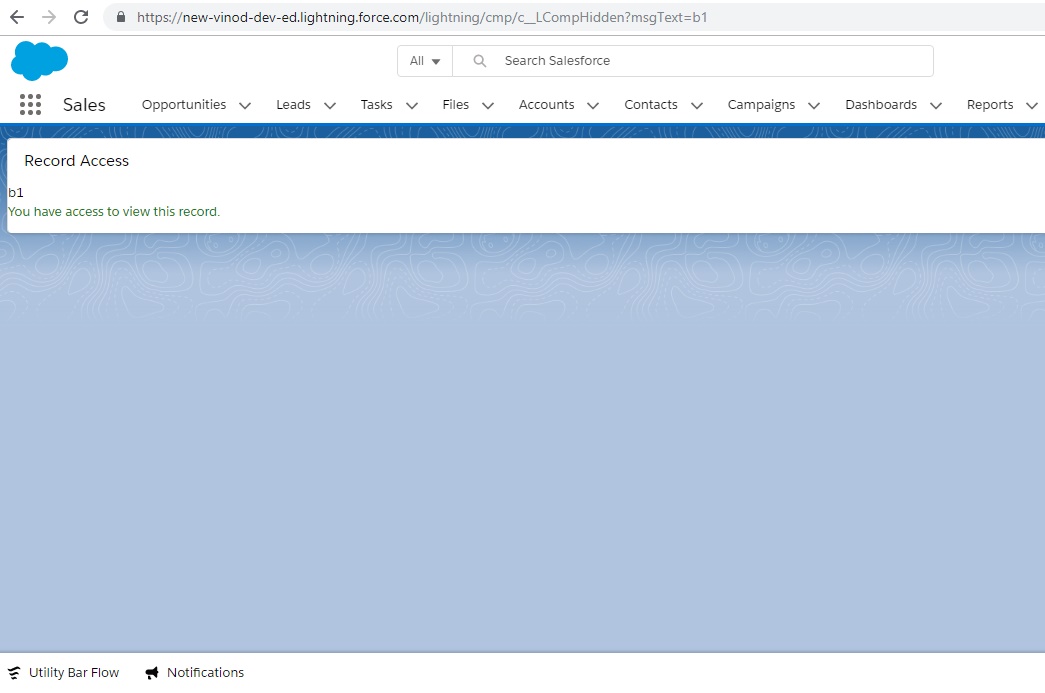Select the Campaigns tab
The height and width of the screenshot is (693, 1045).
(x=761, y=105)
